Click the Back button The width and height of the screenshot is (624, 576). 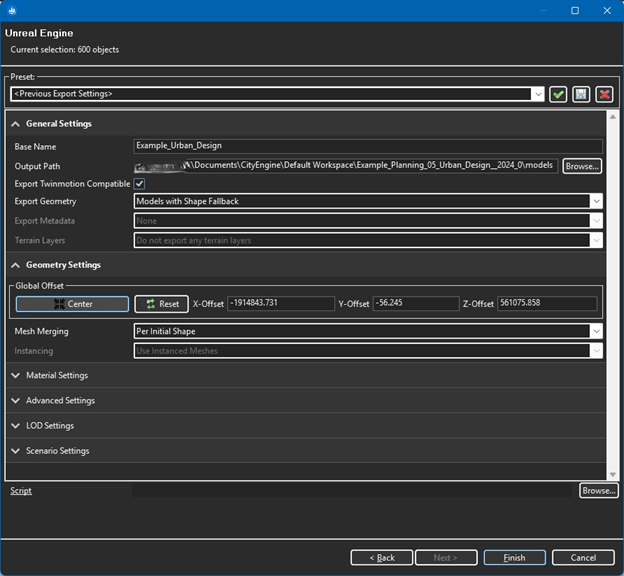(x=382, y=558)
